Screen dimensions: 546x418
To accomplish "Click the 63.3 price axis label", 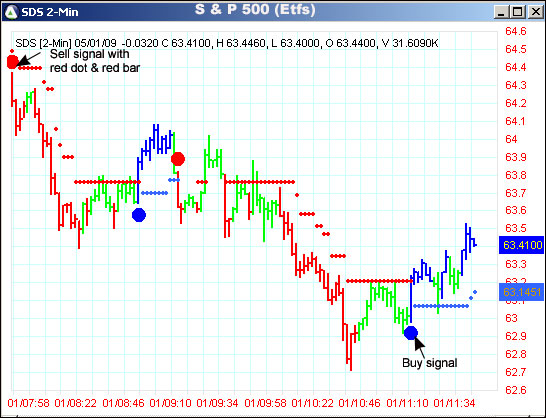I will [516, 264].
